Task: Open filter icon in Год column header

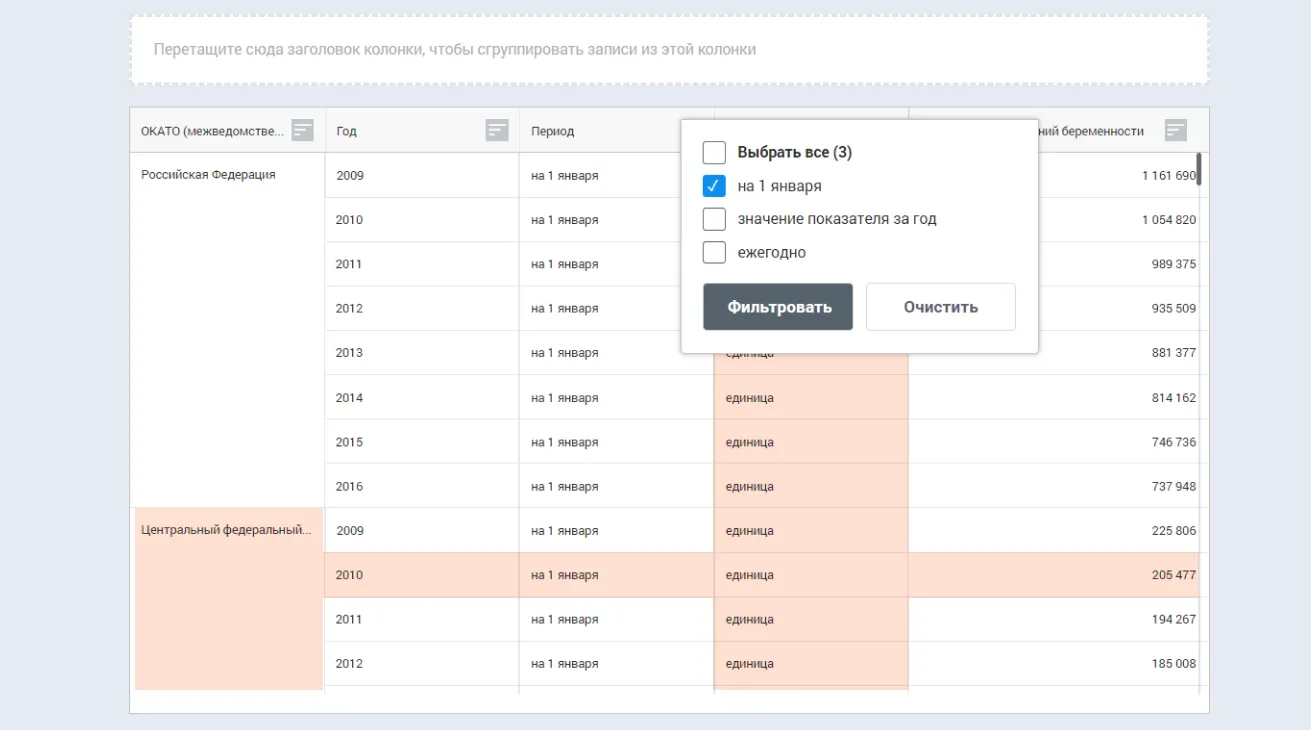Action: click(496, 130)
